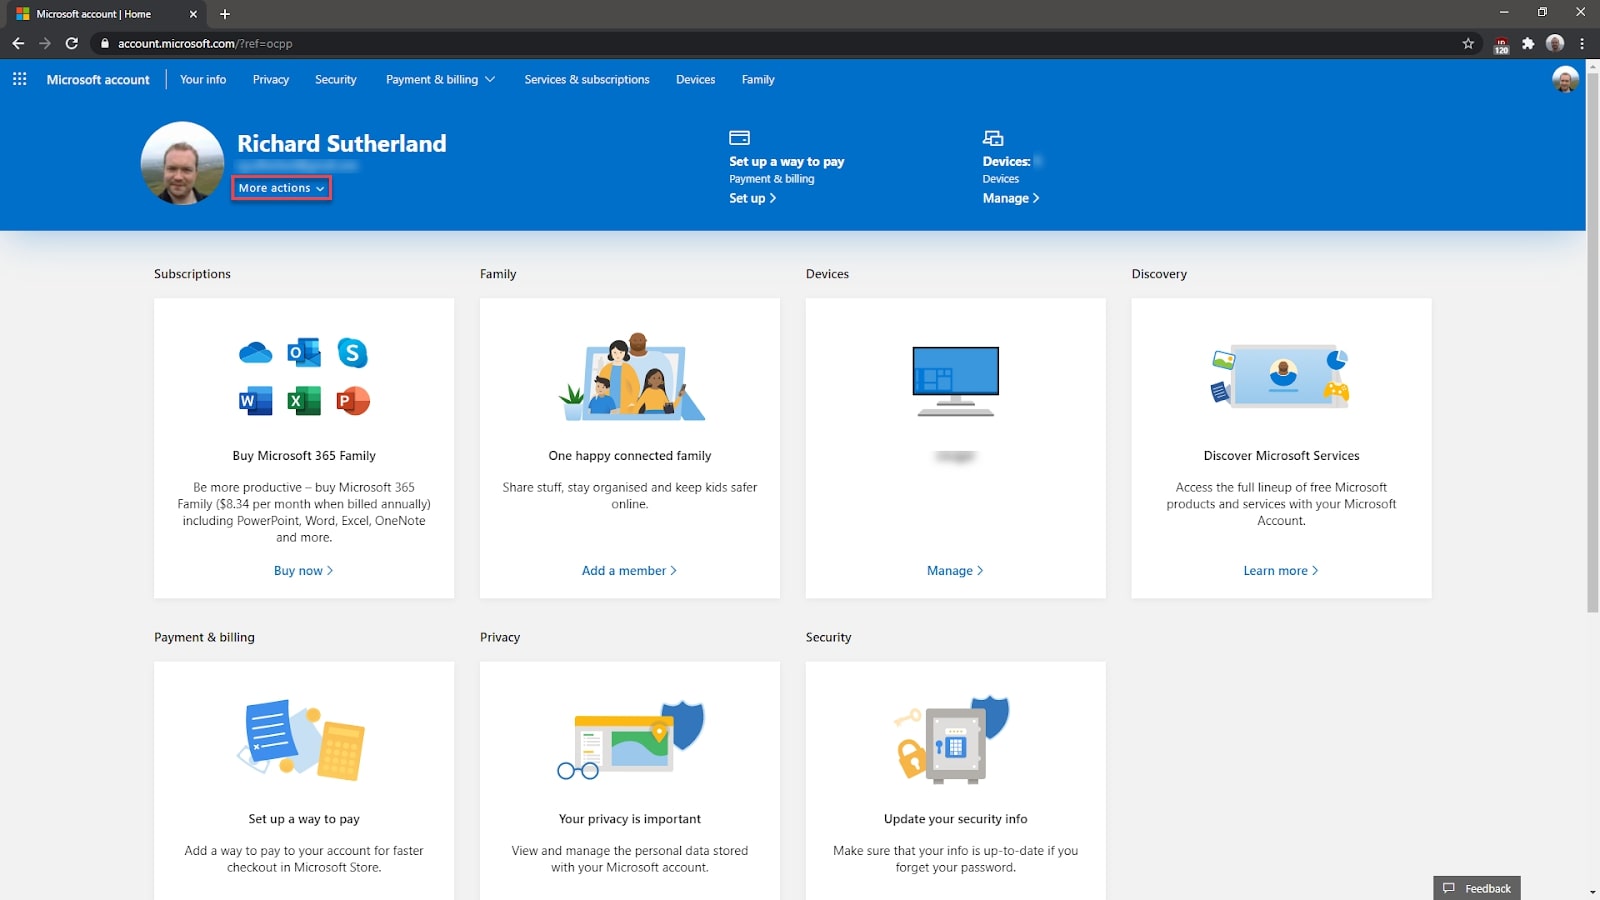
Task: Click the Microsoft account brand link
Action: click(98, 79)
